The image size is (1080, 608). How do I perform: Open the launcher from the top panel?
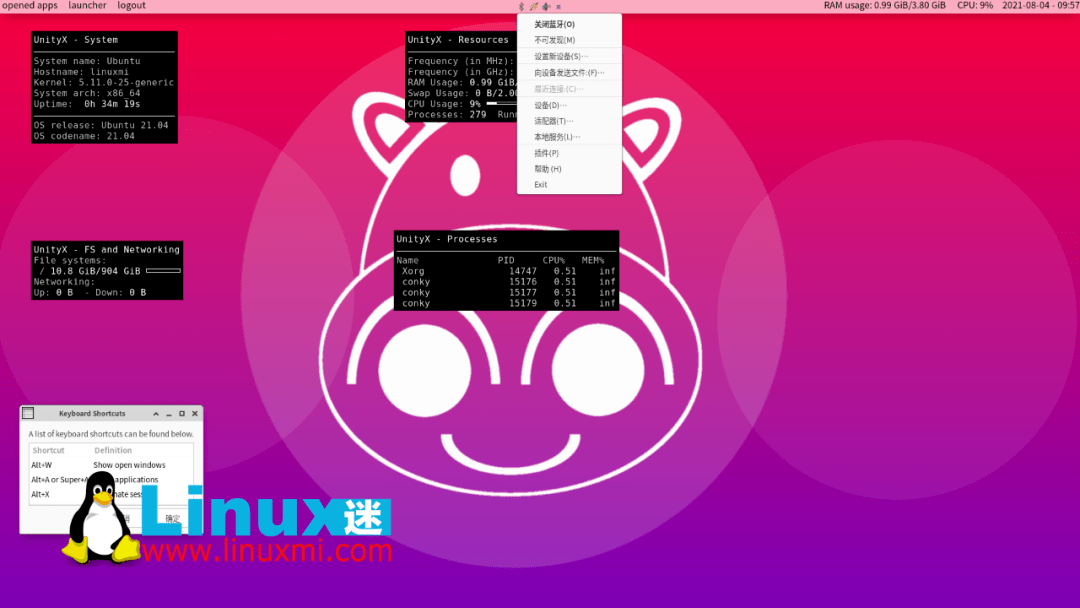coord(87,6)
